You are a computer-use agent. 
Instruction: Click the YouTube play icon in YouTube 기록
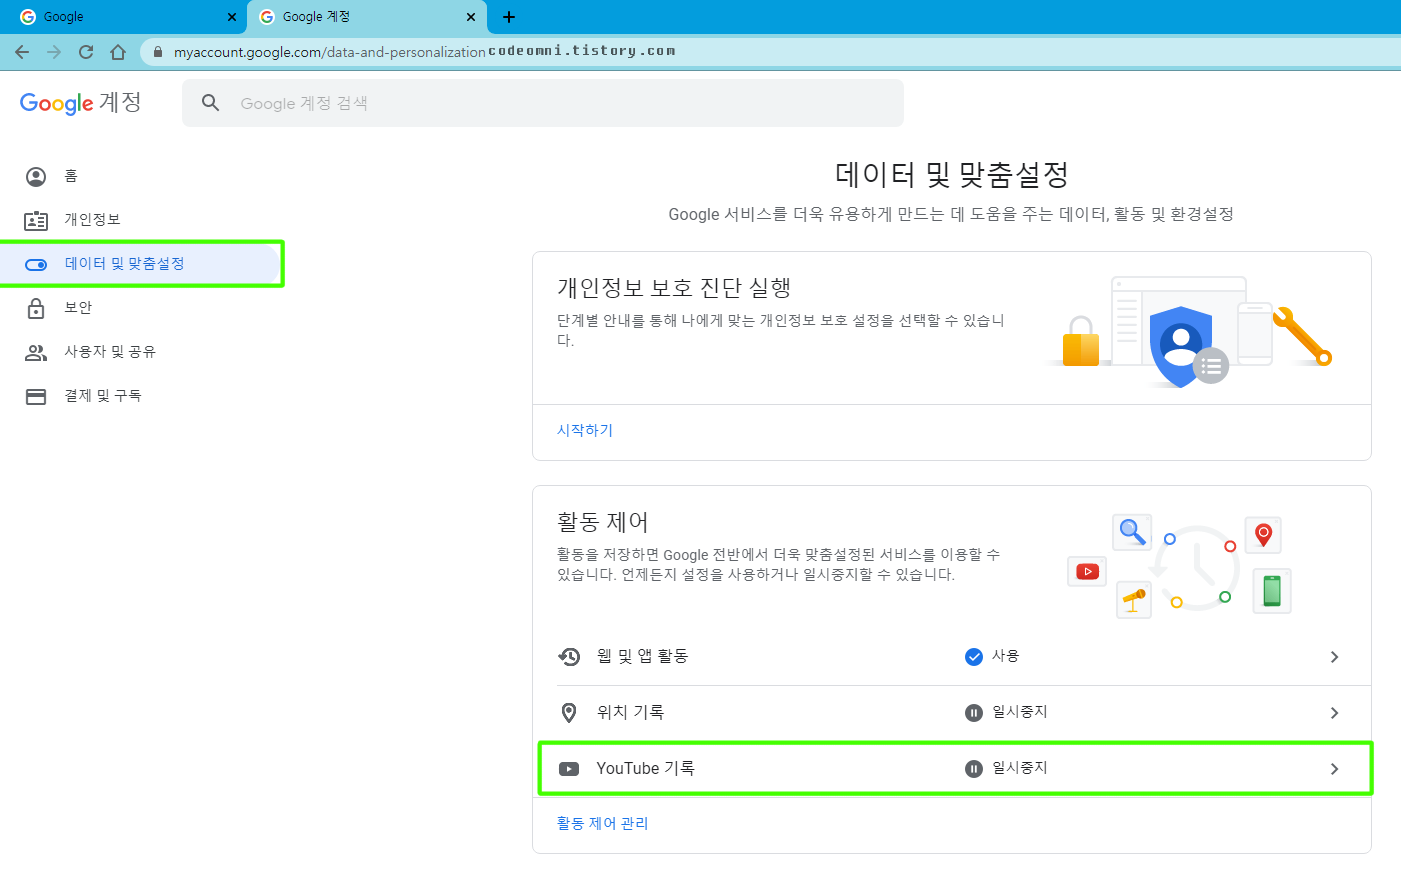[569, 769]
